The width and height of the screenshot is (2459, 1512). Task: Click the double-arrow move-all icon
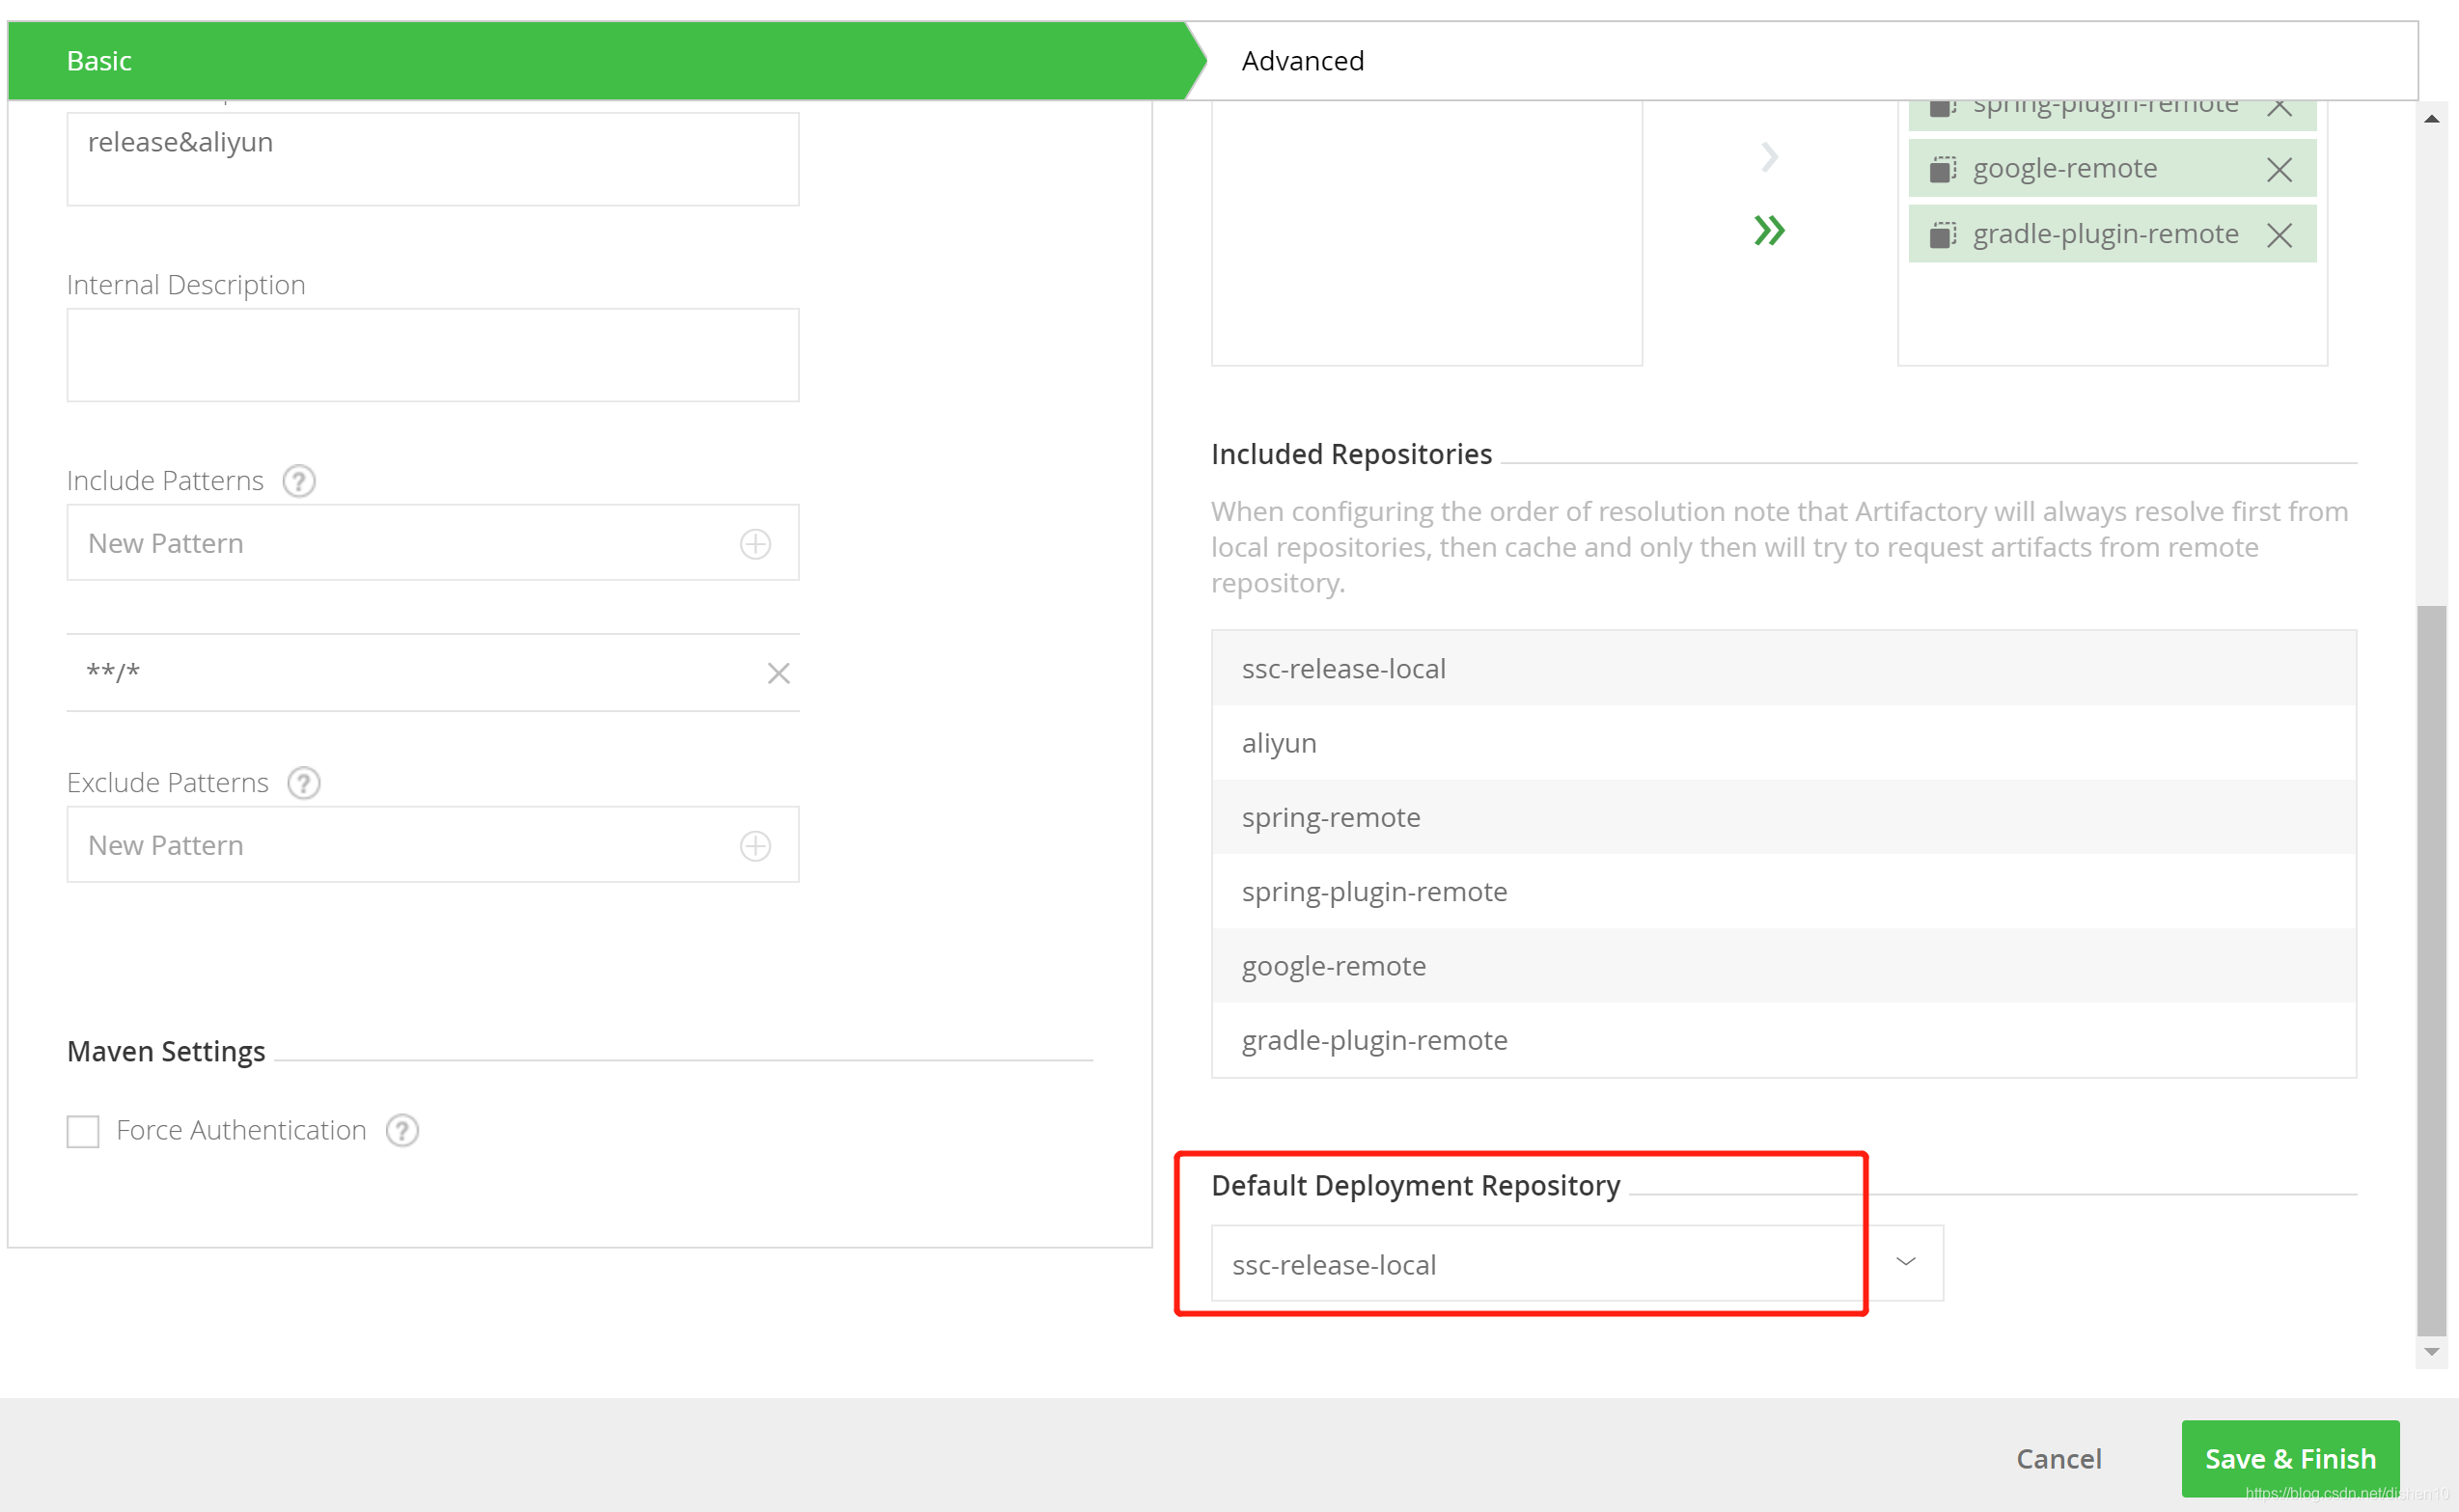pos(1768,231)
